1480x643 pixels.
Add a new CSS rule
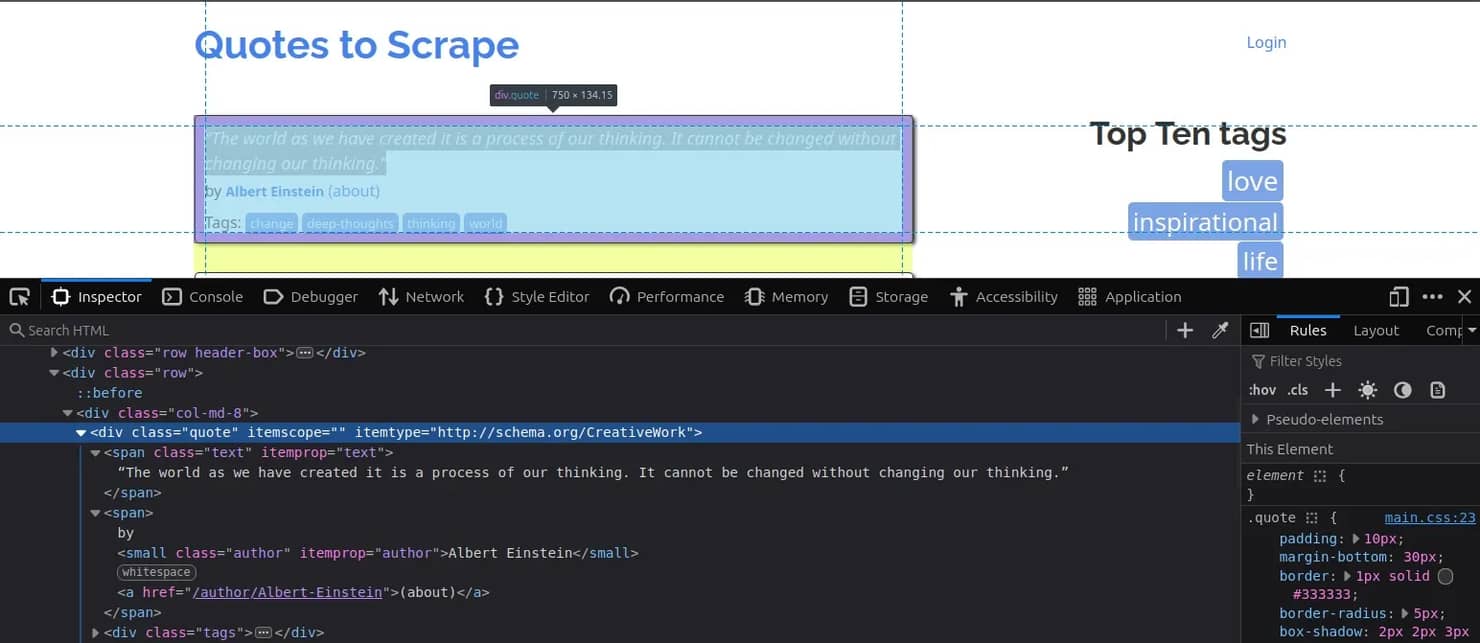tap(1332, 390)
